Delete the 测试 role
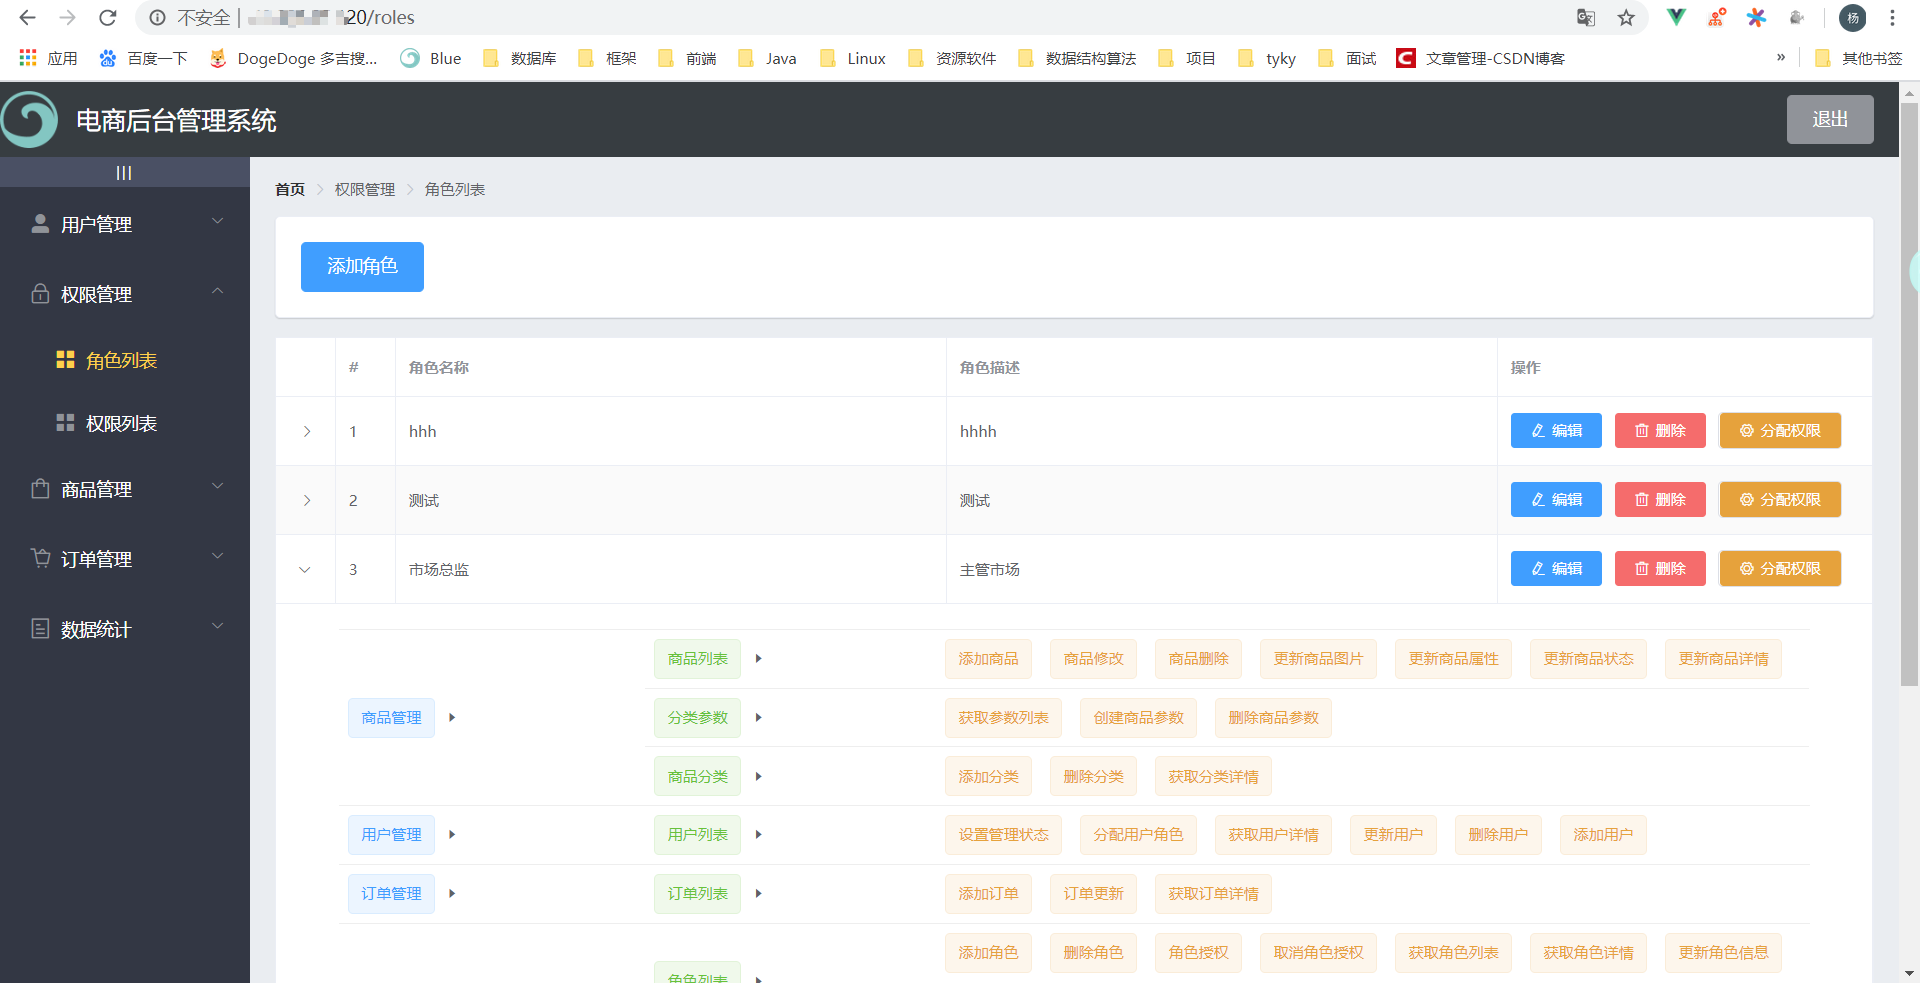1920x983 pixels. [1660, 499]
